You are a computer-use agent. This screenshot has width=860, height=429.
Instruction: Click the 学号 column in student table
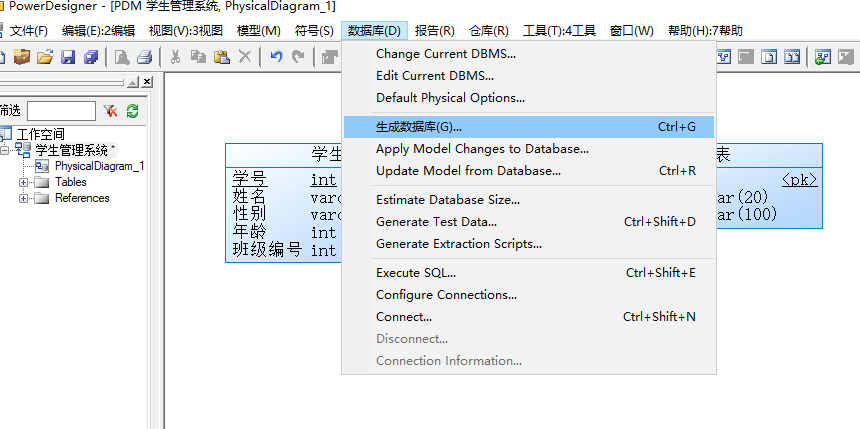250,179
